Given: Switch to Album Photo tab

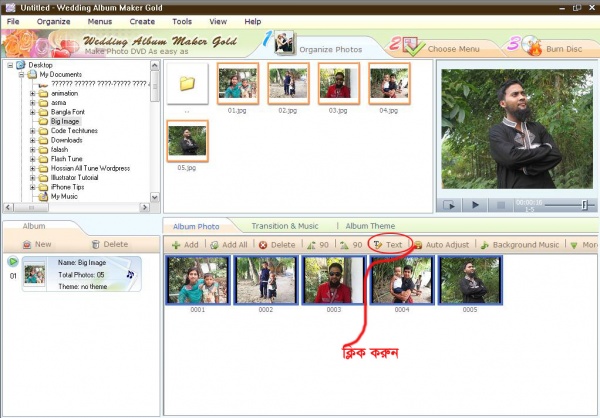Looking at the screenshot, I should click(x=196, y=226).
